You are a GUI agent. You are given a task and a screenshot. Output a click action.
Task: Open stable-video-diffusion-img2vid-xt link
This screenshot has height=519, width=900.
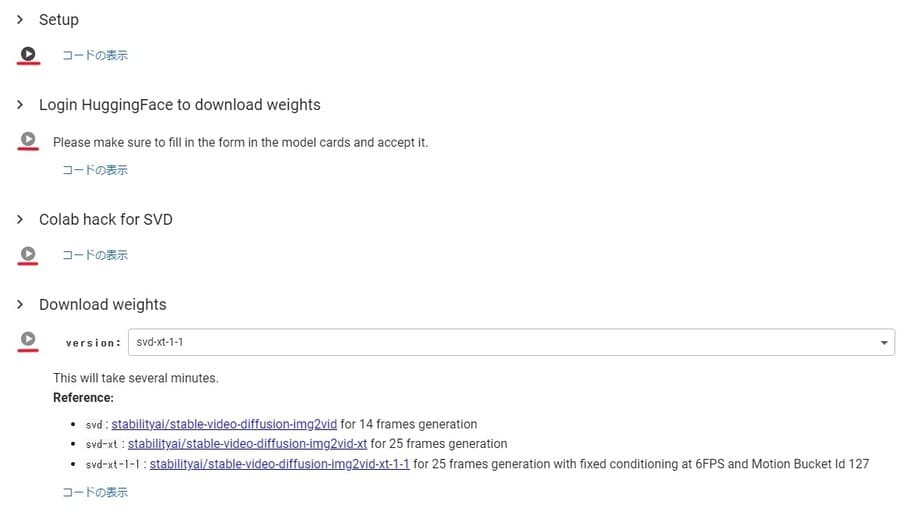(247, 444)
